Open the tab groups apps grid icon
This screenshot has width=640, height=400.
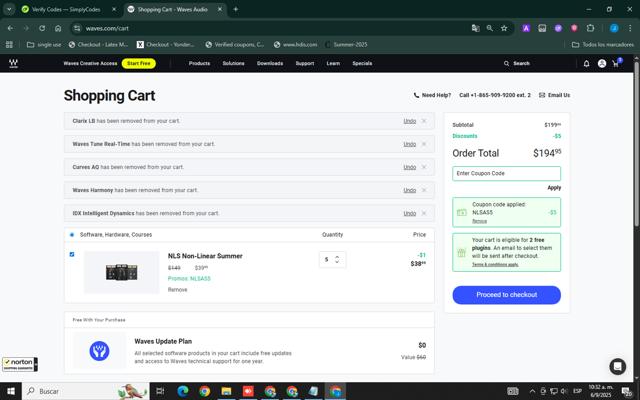(x=9, y=44)
